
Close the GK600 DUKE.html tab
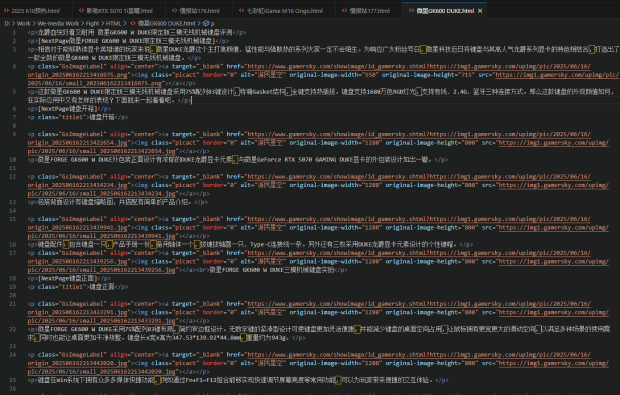(480, 11)
